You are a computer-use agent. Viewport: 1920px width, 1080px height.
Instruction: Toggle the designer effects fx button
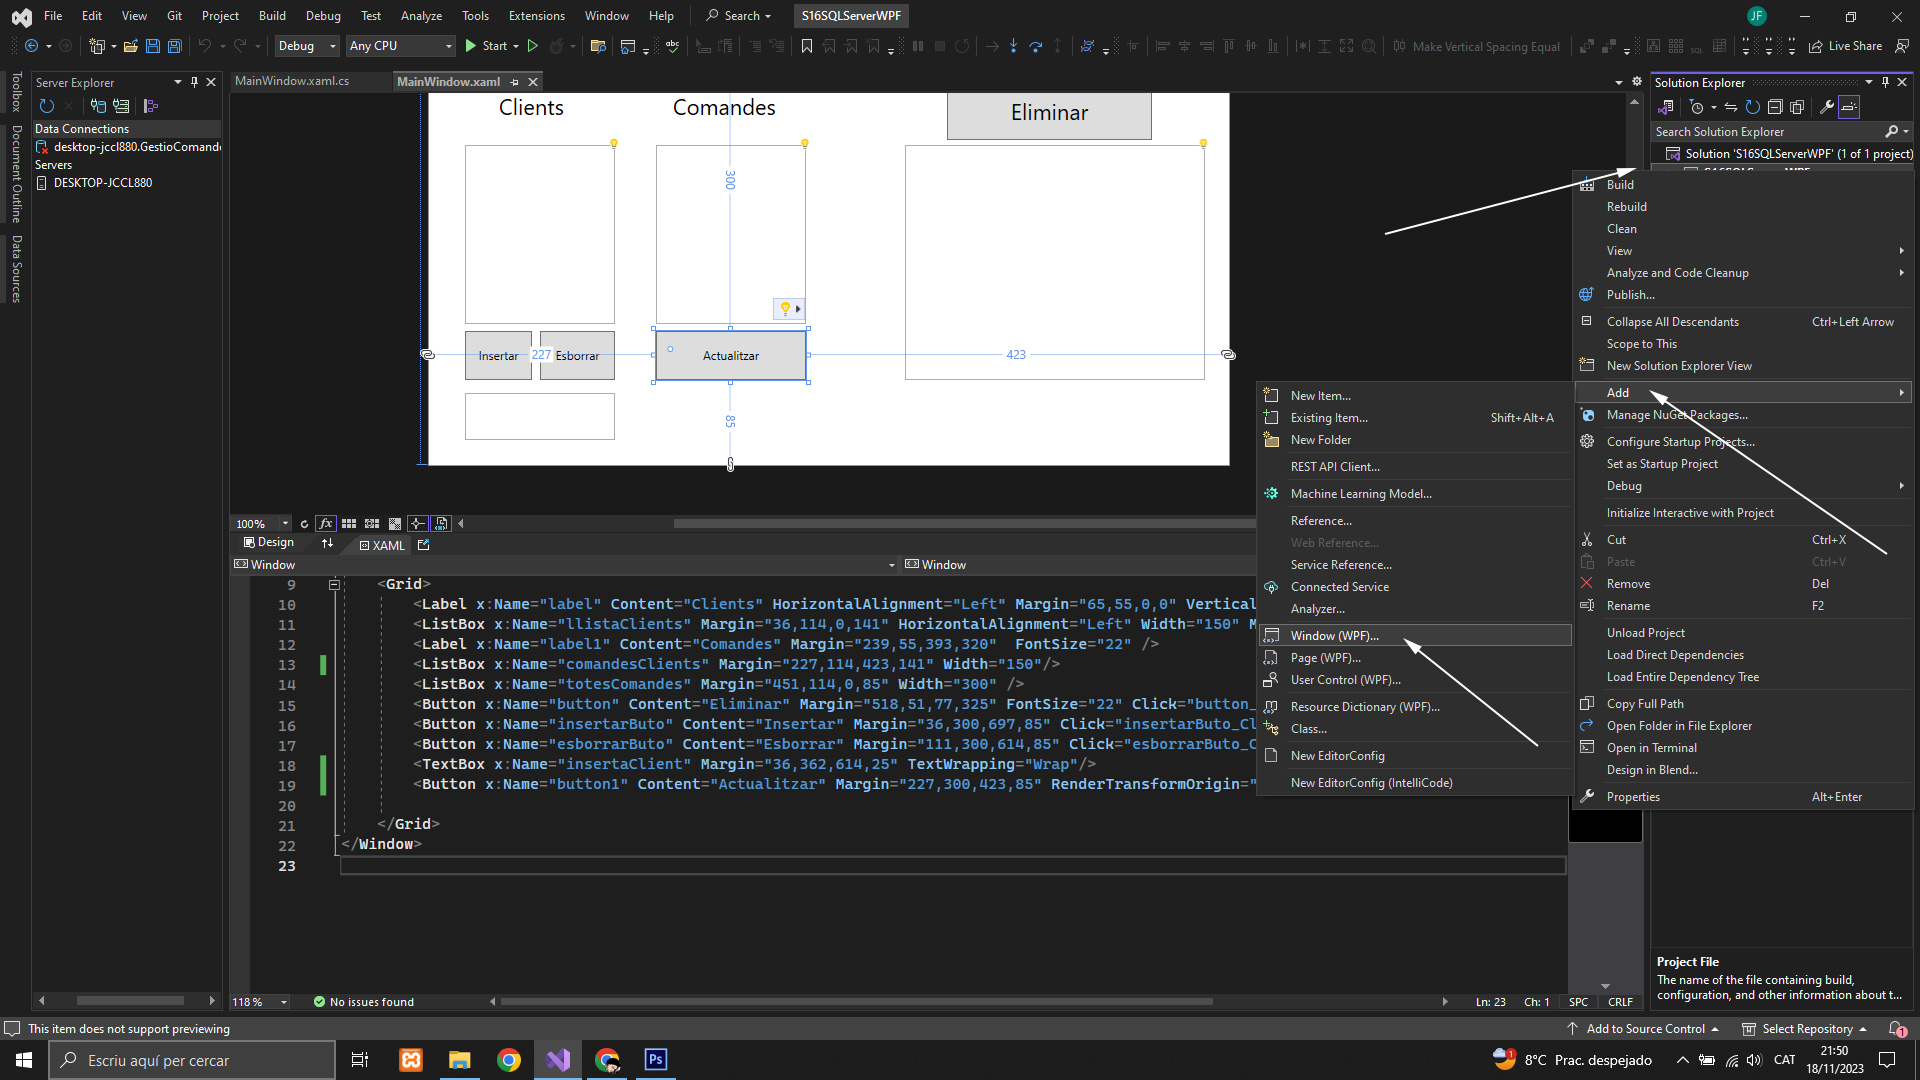tap(325, 524)
